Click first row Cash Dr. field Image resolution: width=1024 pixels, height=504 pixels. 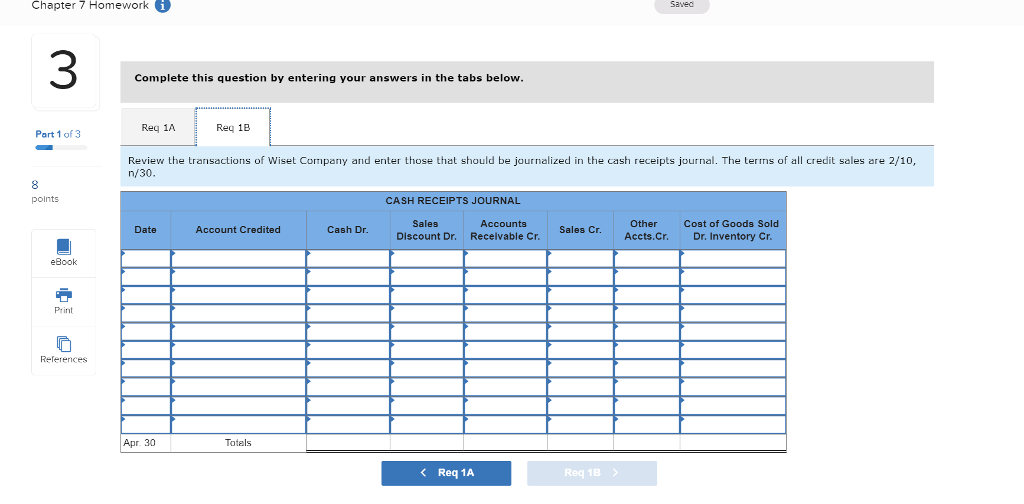point(348,259)
